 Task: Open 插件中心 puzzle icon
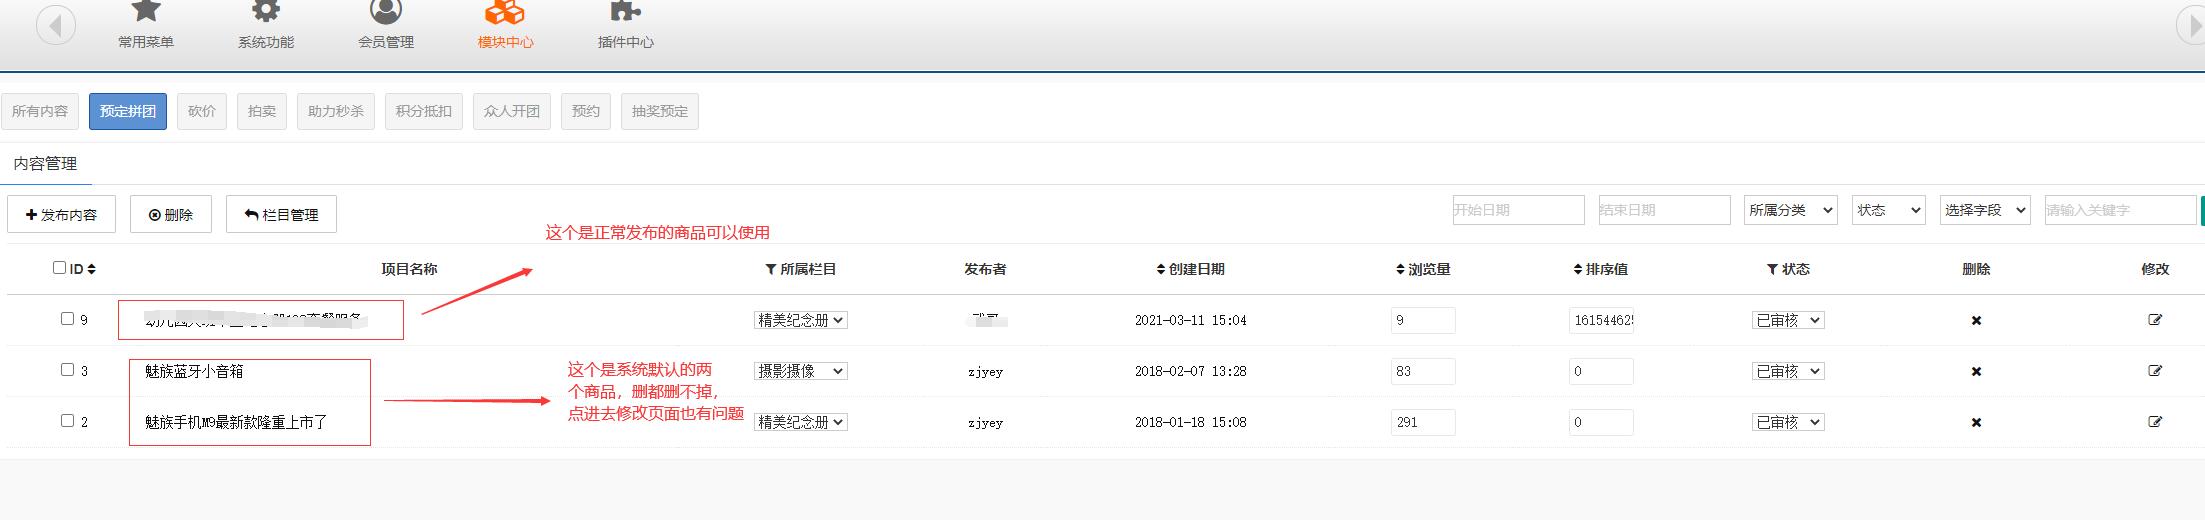click(x=625, y=14)
